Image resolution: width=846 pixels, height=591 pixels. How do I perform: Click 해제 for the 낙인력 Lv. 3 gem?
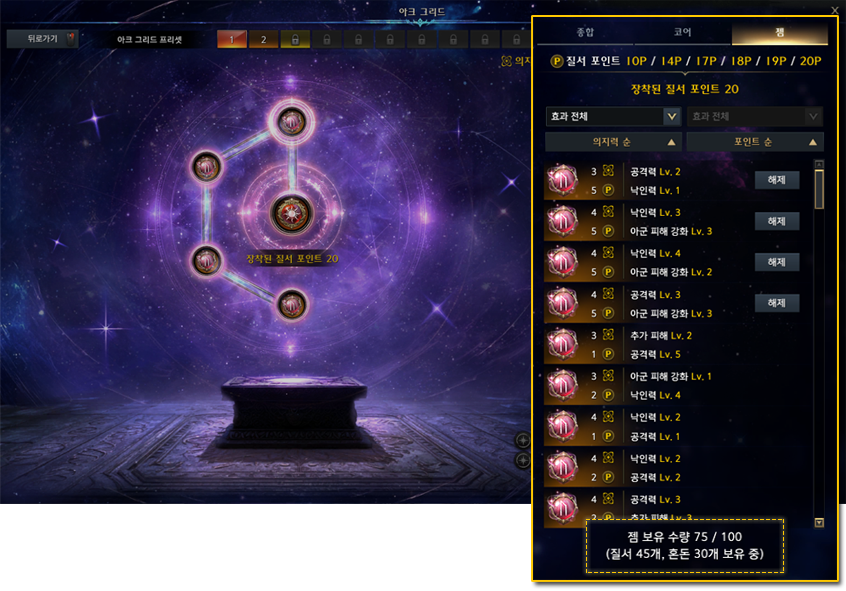[776, 221]
